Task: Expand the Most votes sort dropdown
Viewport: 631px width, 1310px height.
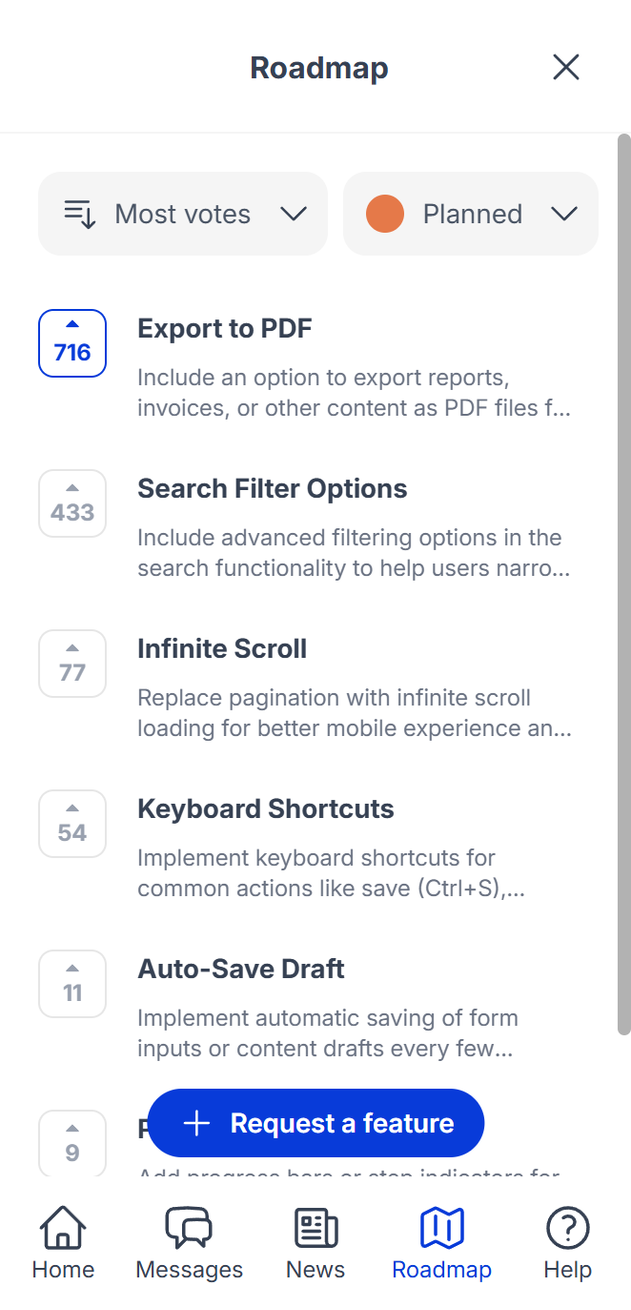Action: 183,214
